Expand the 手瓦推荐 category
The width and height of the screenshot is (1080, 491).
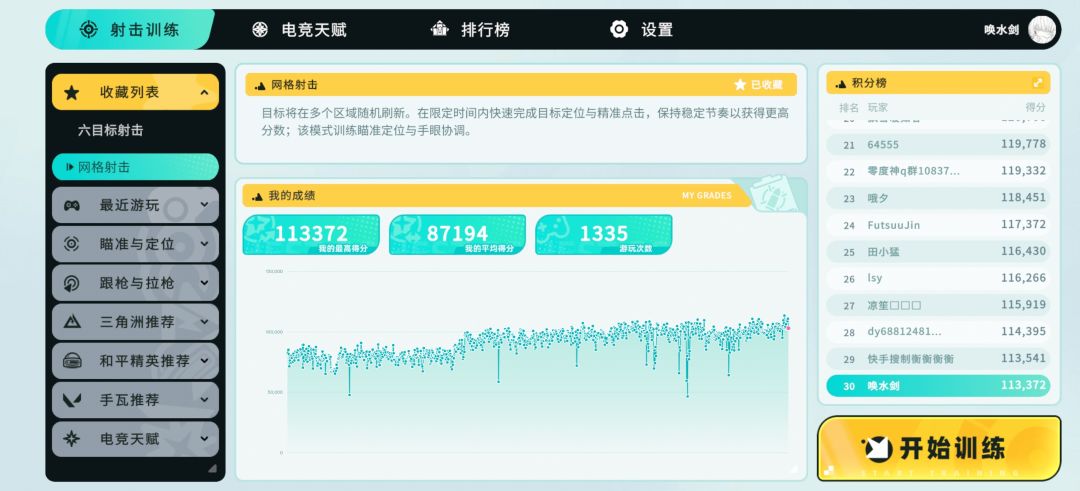pyautogui.click(x=205, y=399)
